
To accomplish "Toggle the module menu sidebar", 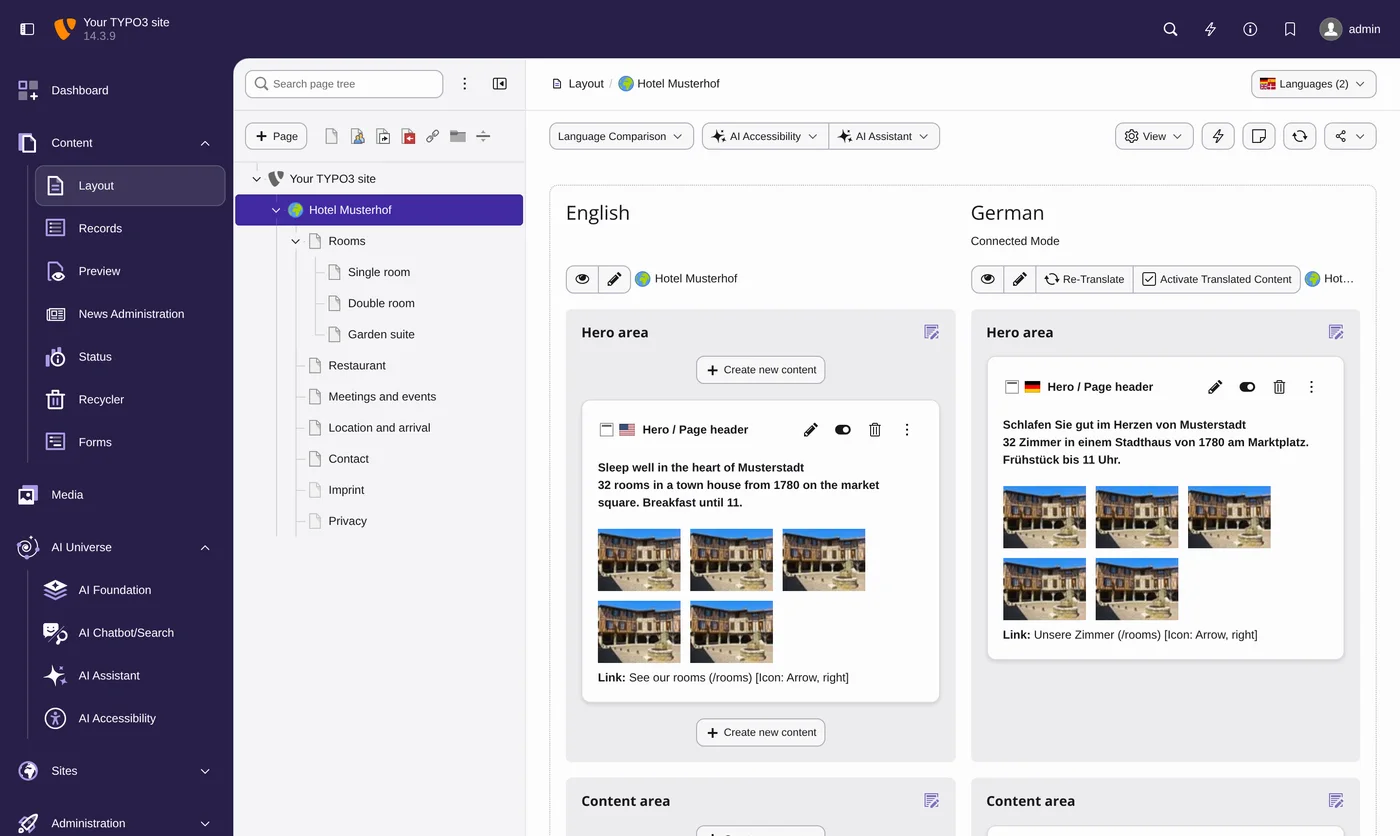I will click(27, 29).
